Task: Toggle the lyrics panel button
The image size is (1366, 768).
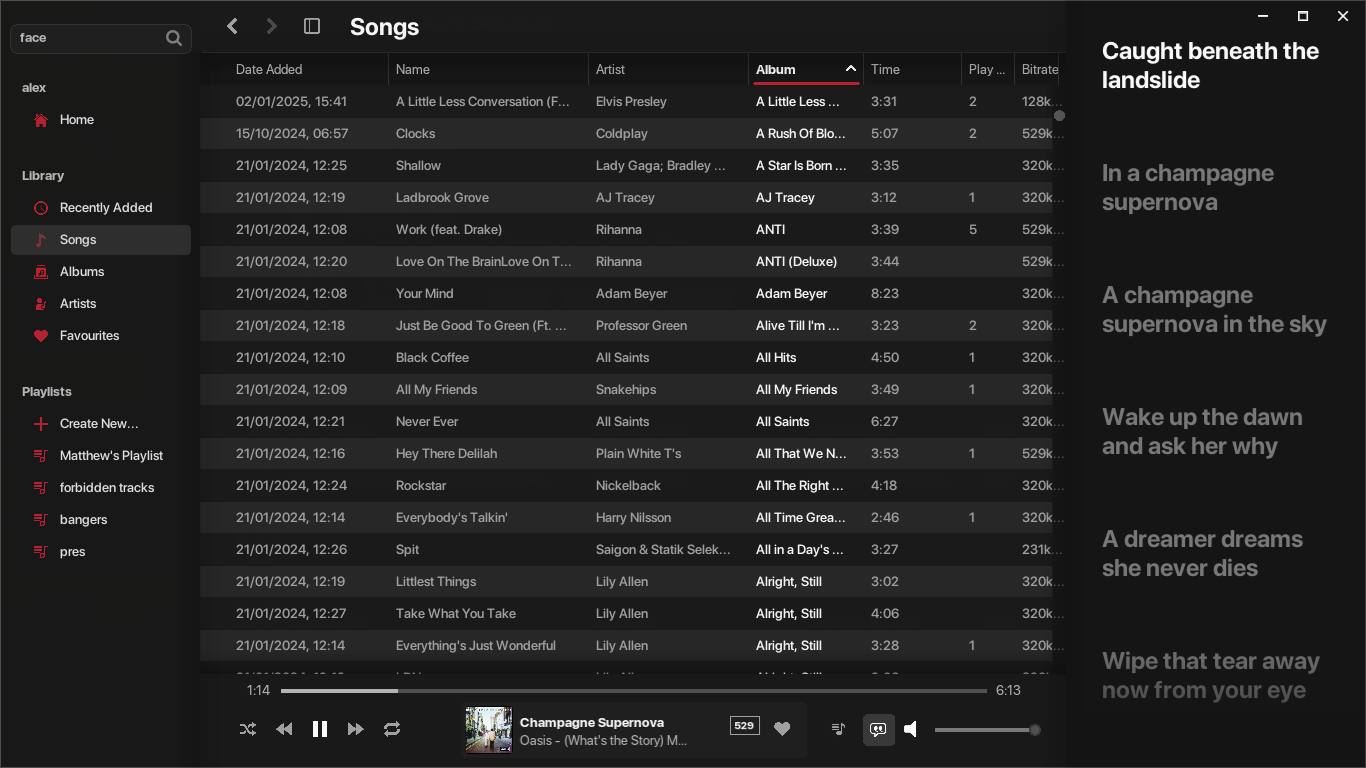Action: coord(878,729)
